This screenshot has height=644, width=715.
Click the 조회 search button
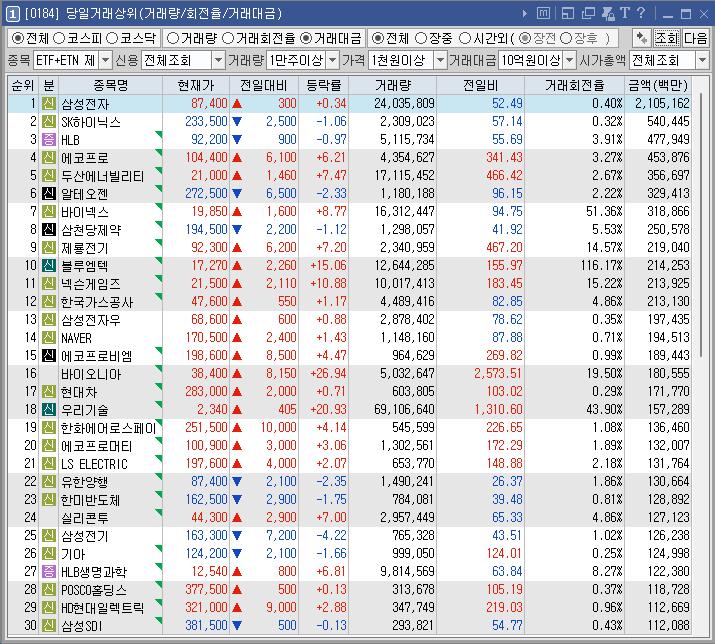tap(667, 38)
